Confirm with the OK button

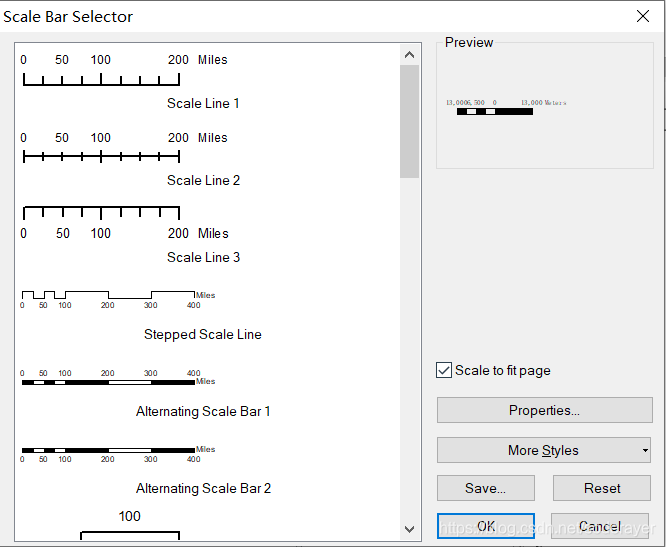tap(485, 526)
